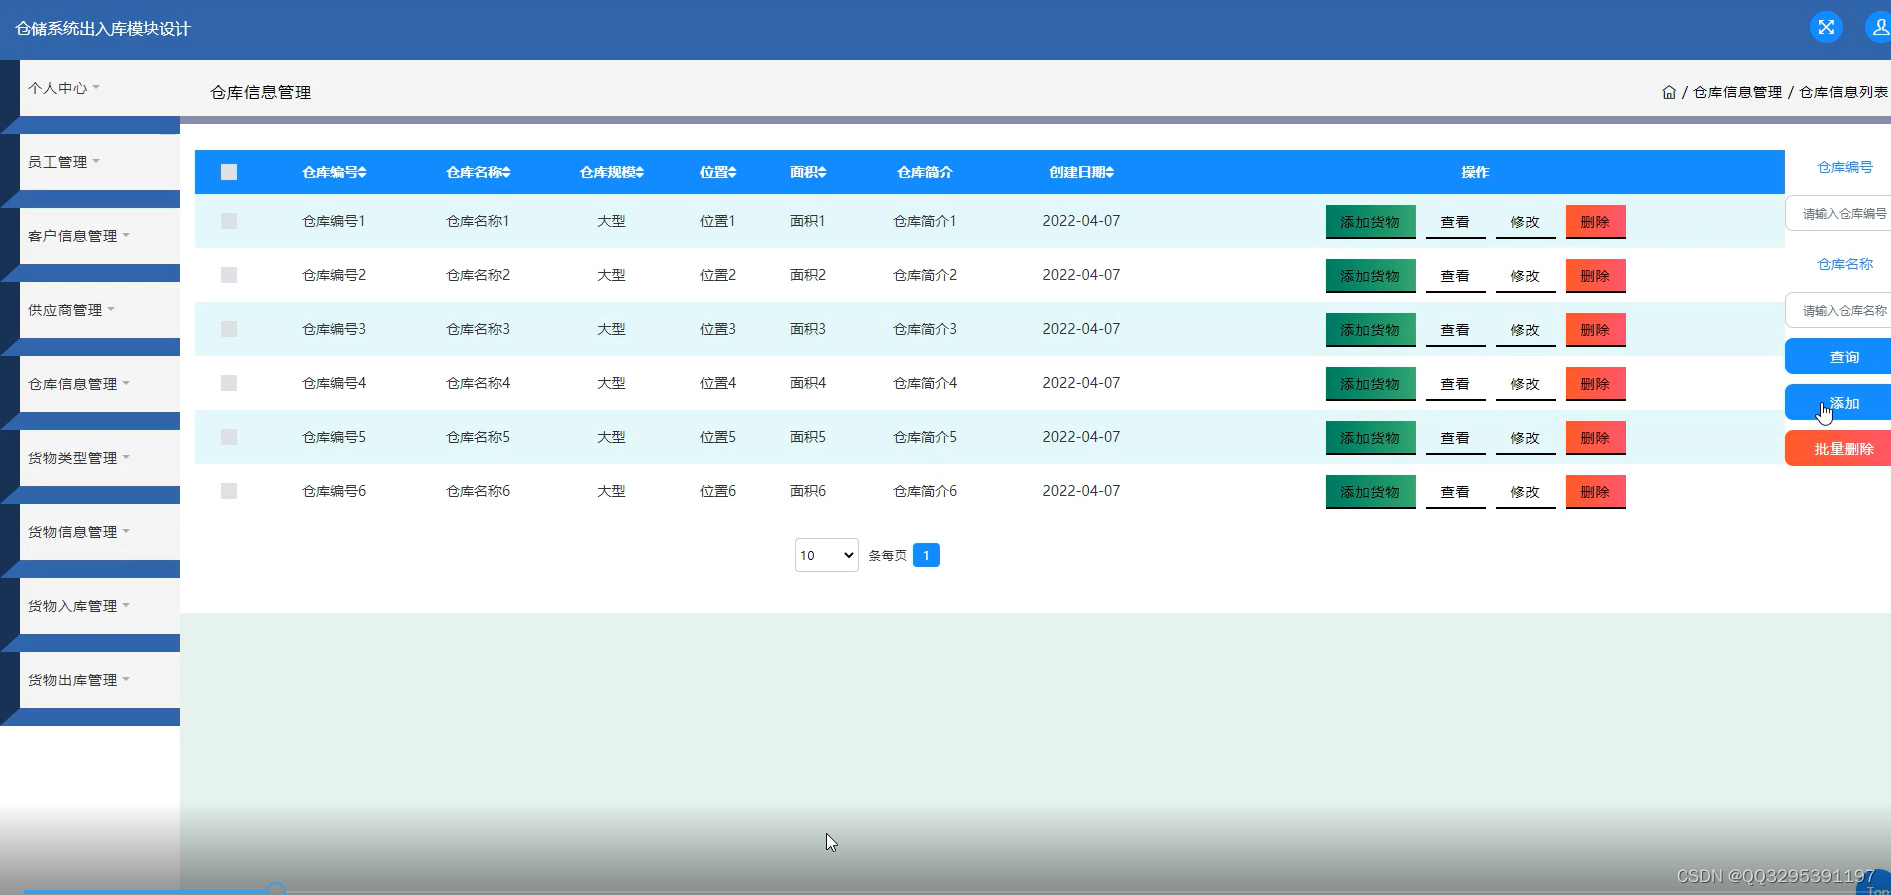Sort by 面积 column arrows
The width and height of the screenshot is (1891, 895).
tap(822, 172)
